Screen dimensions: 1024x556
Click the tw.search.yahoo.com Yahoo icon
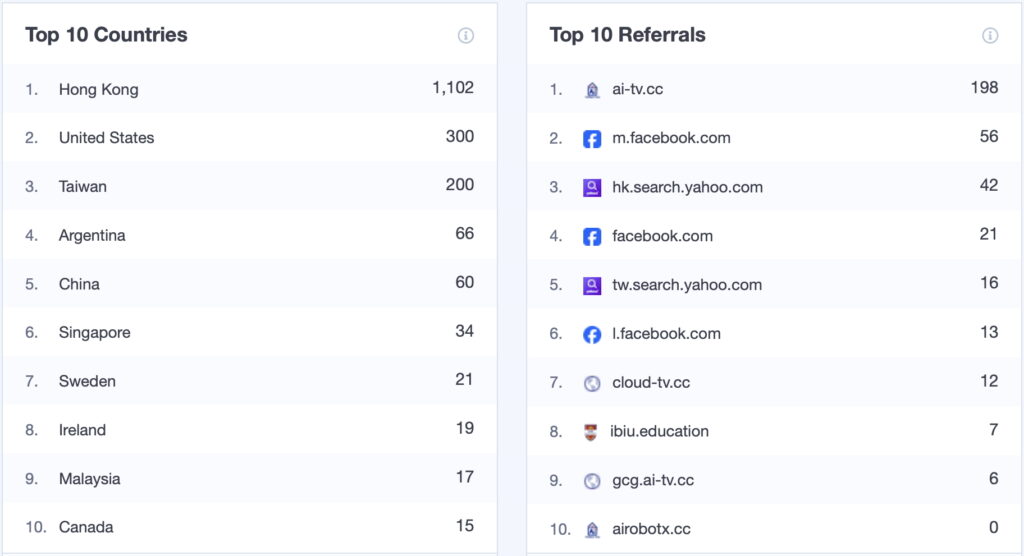click(x=592, y=285)
